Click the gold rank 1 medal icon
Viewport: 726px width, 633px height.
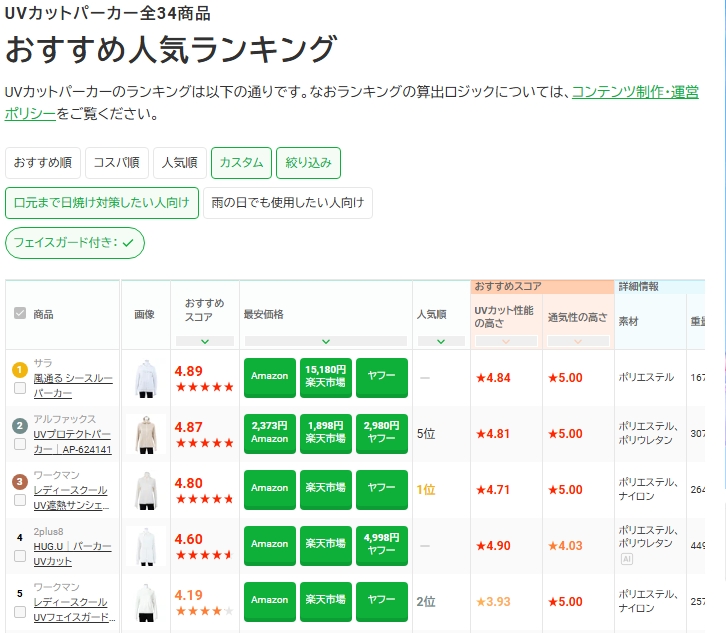[19, 370]
